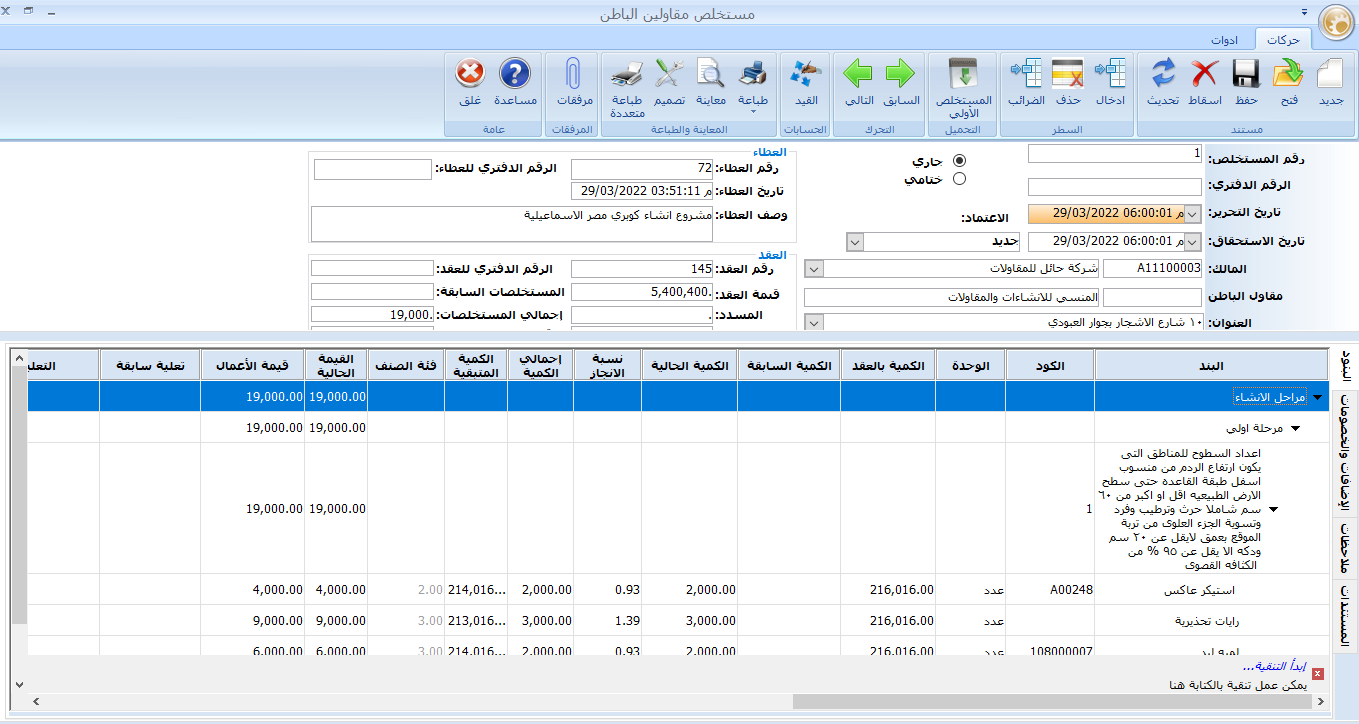Open the ملاحظات side tab
Viewport: 1359px width, 724px height.
point(1345,548)
